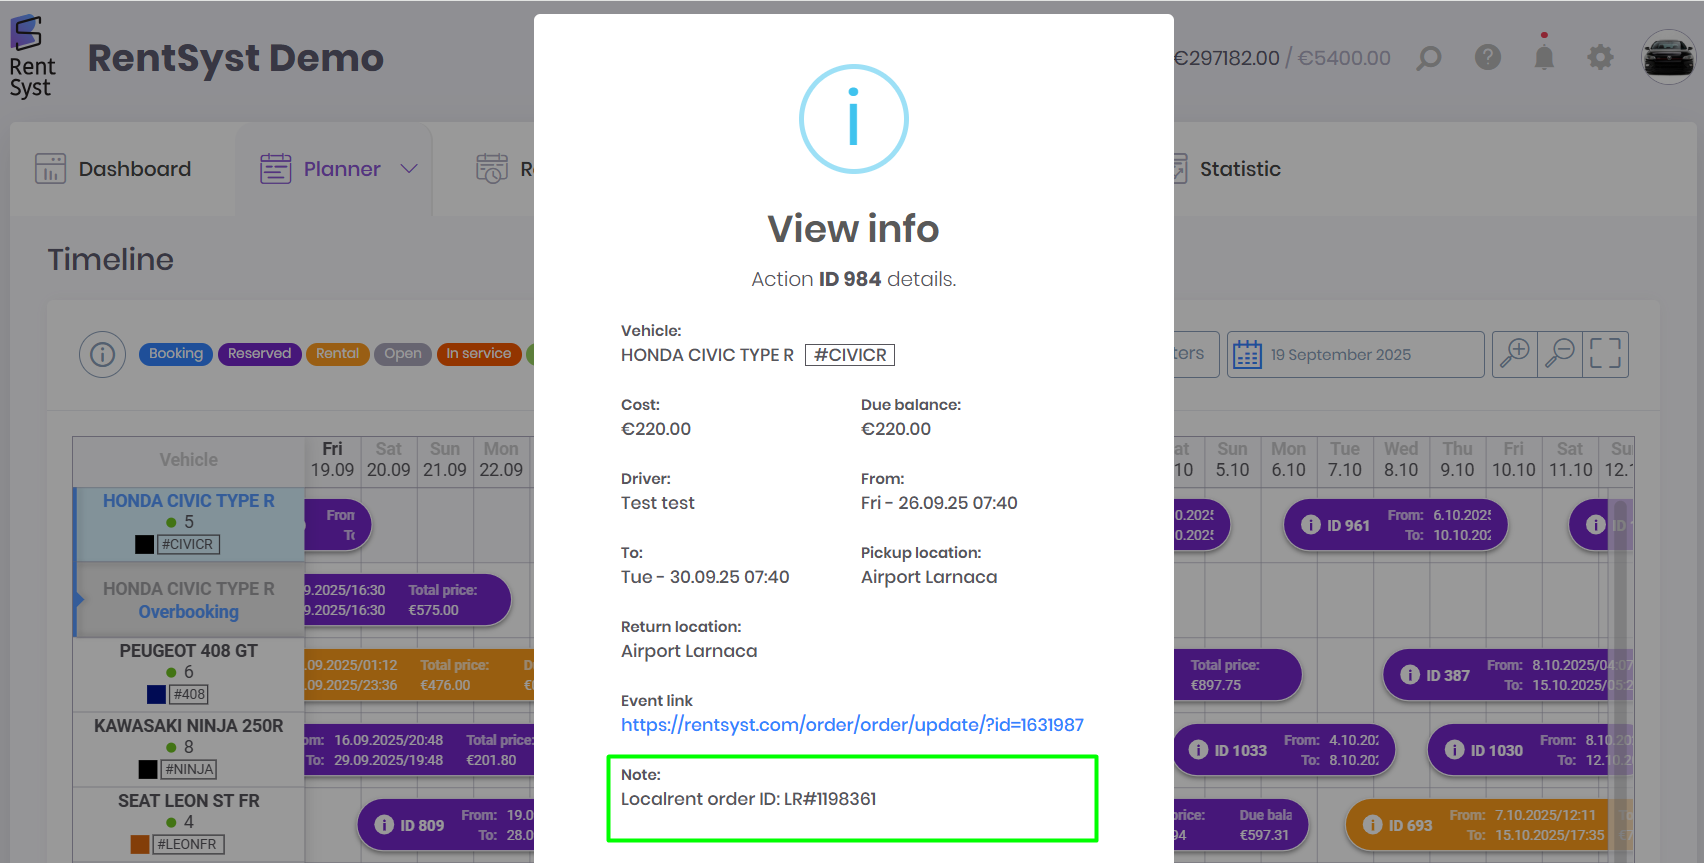Click the zoom out magnifier icon
The image size is (1704, 863).
pyautogui.click(x=1560, y=354)
